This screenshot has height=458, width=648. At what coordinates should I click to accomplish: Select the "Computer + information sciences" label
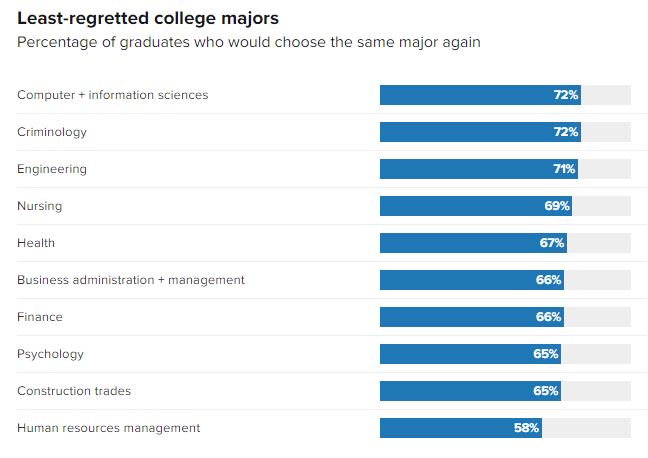click(x=112, y=95)
